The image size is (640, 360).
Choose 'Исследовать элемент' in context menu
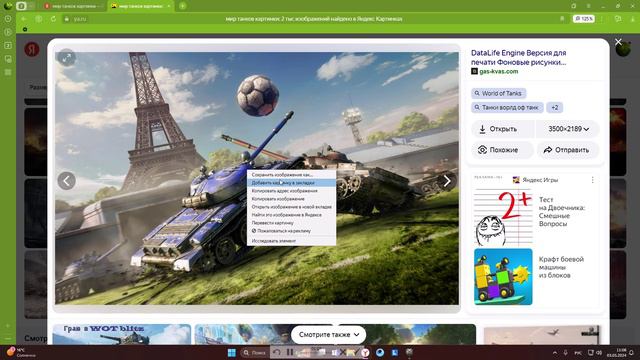pos(291,241)
